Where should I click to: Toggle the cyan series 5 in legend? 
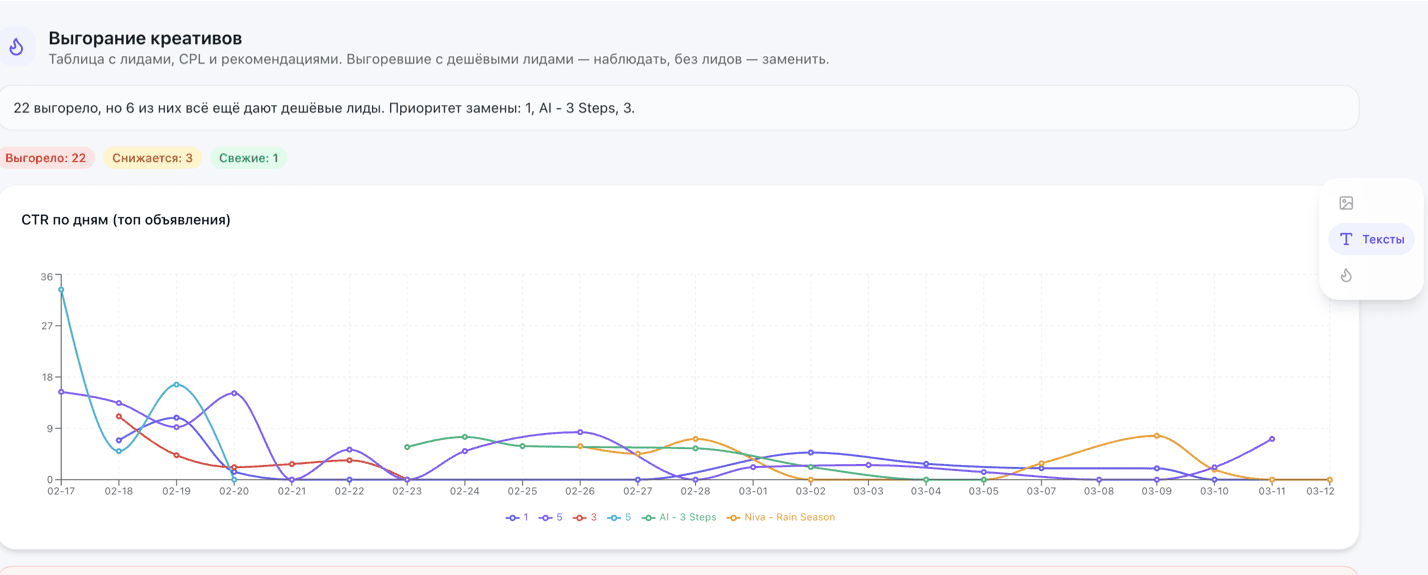pyautogui.click(x=619, y=517)
